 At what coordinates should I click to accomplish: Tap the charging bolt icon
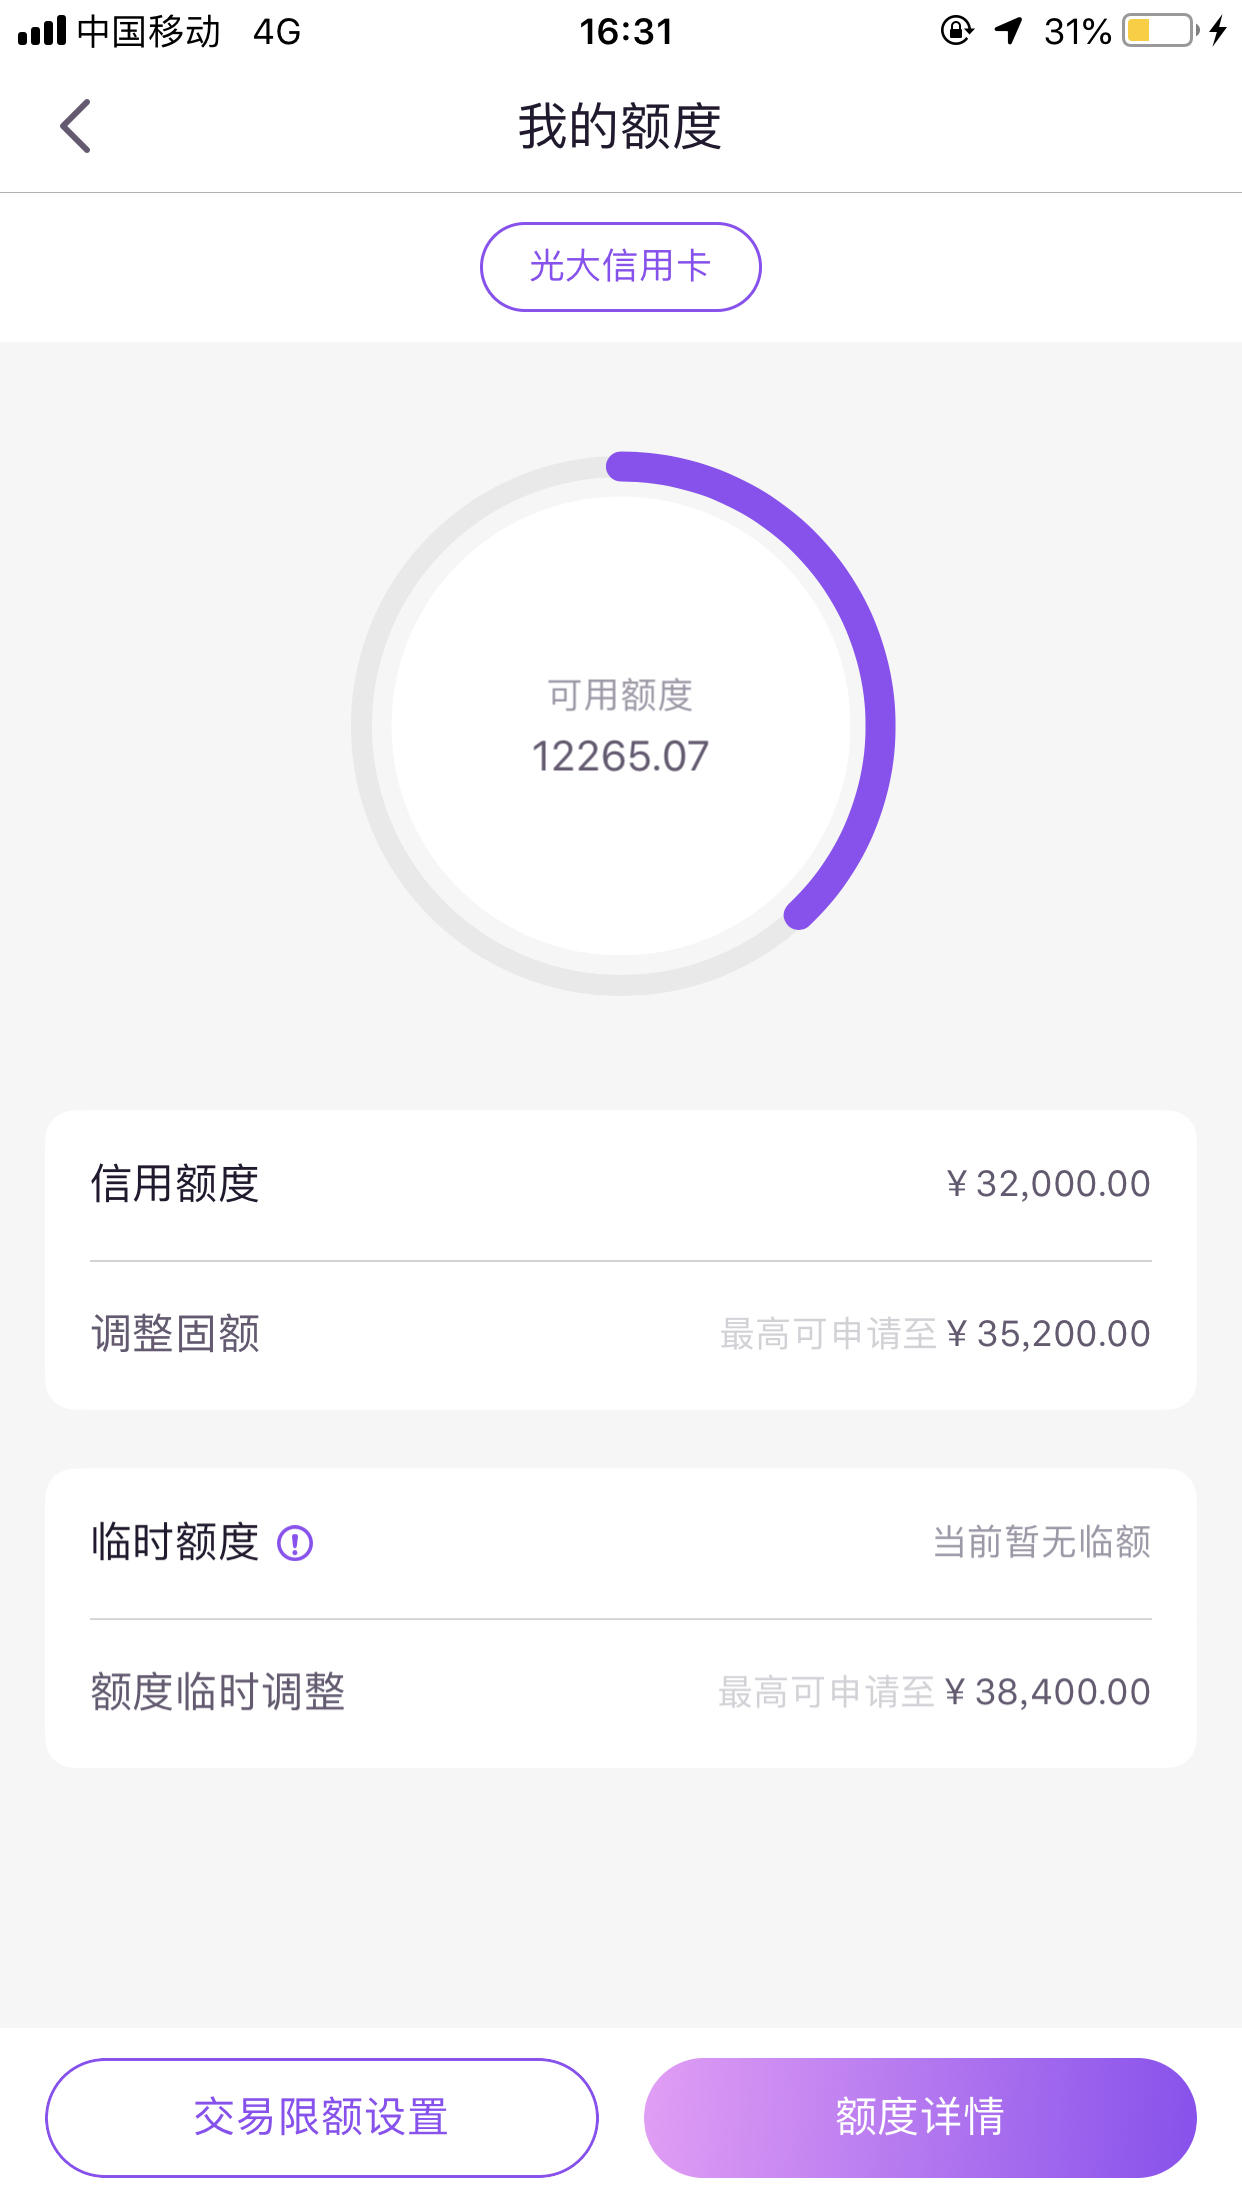[x=1217, y=31]
